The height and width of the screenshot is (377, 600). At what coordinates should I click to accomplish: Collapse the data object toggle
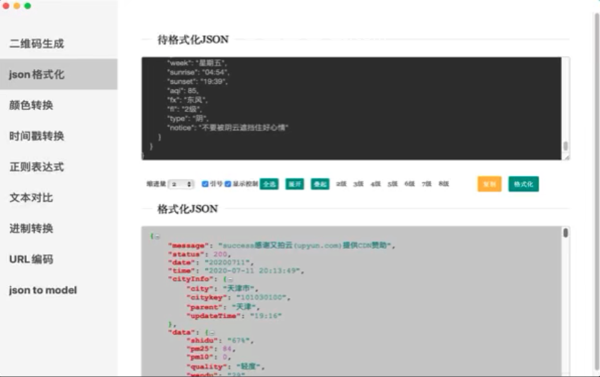pyautogui.click(x=212, y=333)
